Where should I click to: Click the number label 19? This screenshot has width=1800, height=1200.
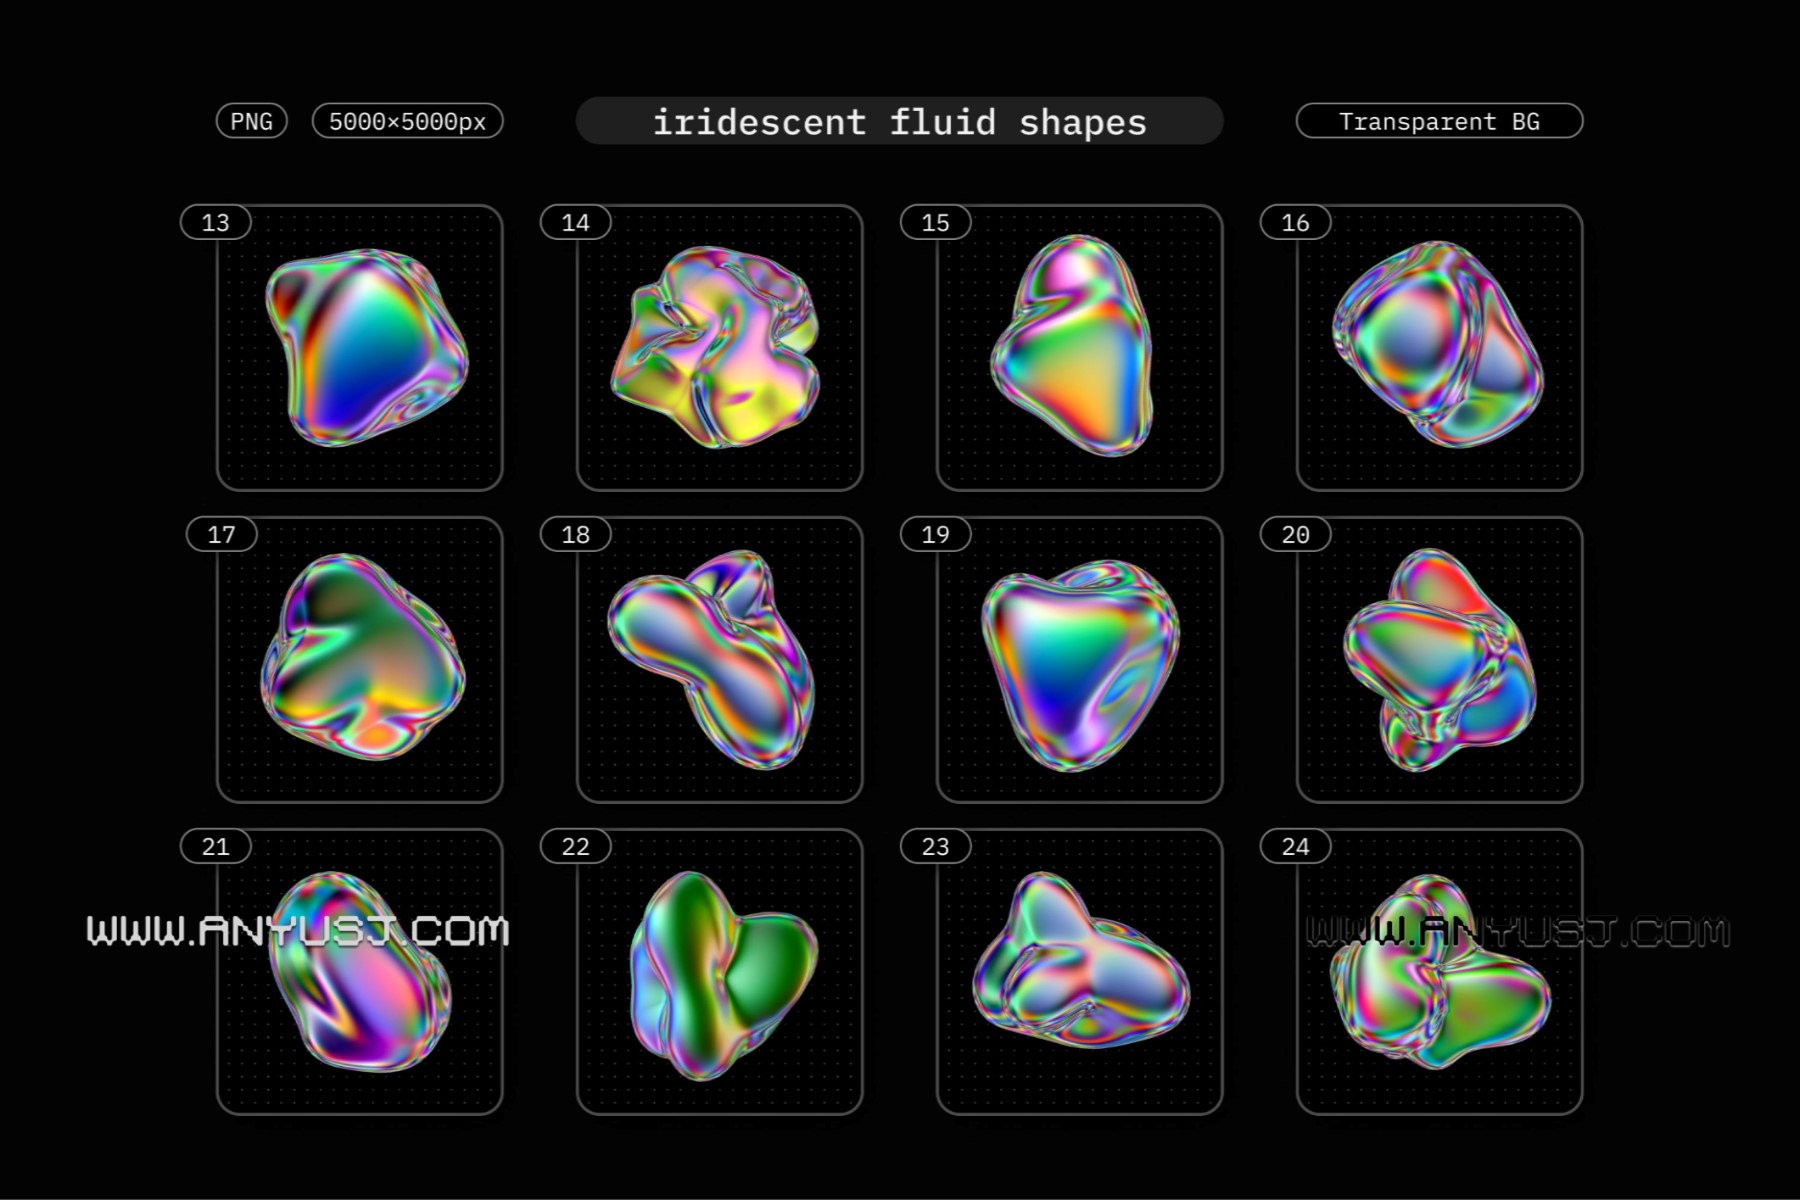click(x=936, y=534)
